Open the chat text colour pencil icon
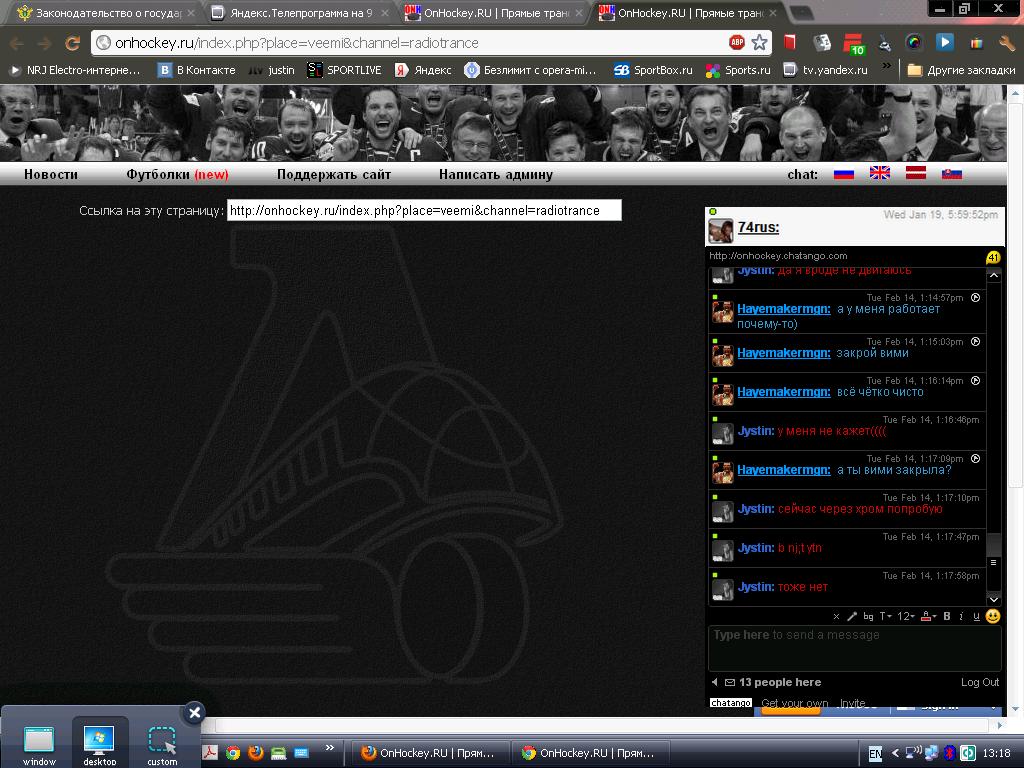Viewport: 1024px width, 768px height. coord(852,616)
